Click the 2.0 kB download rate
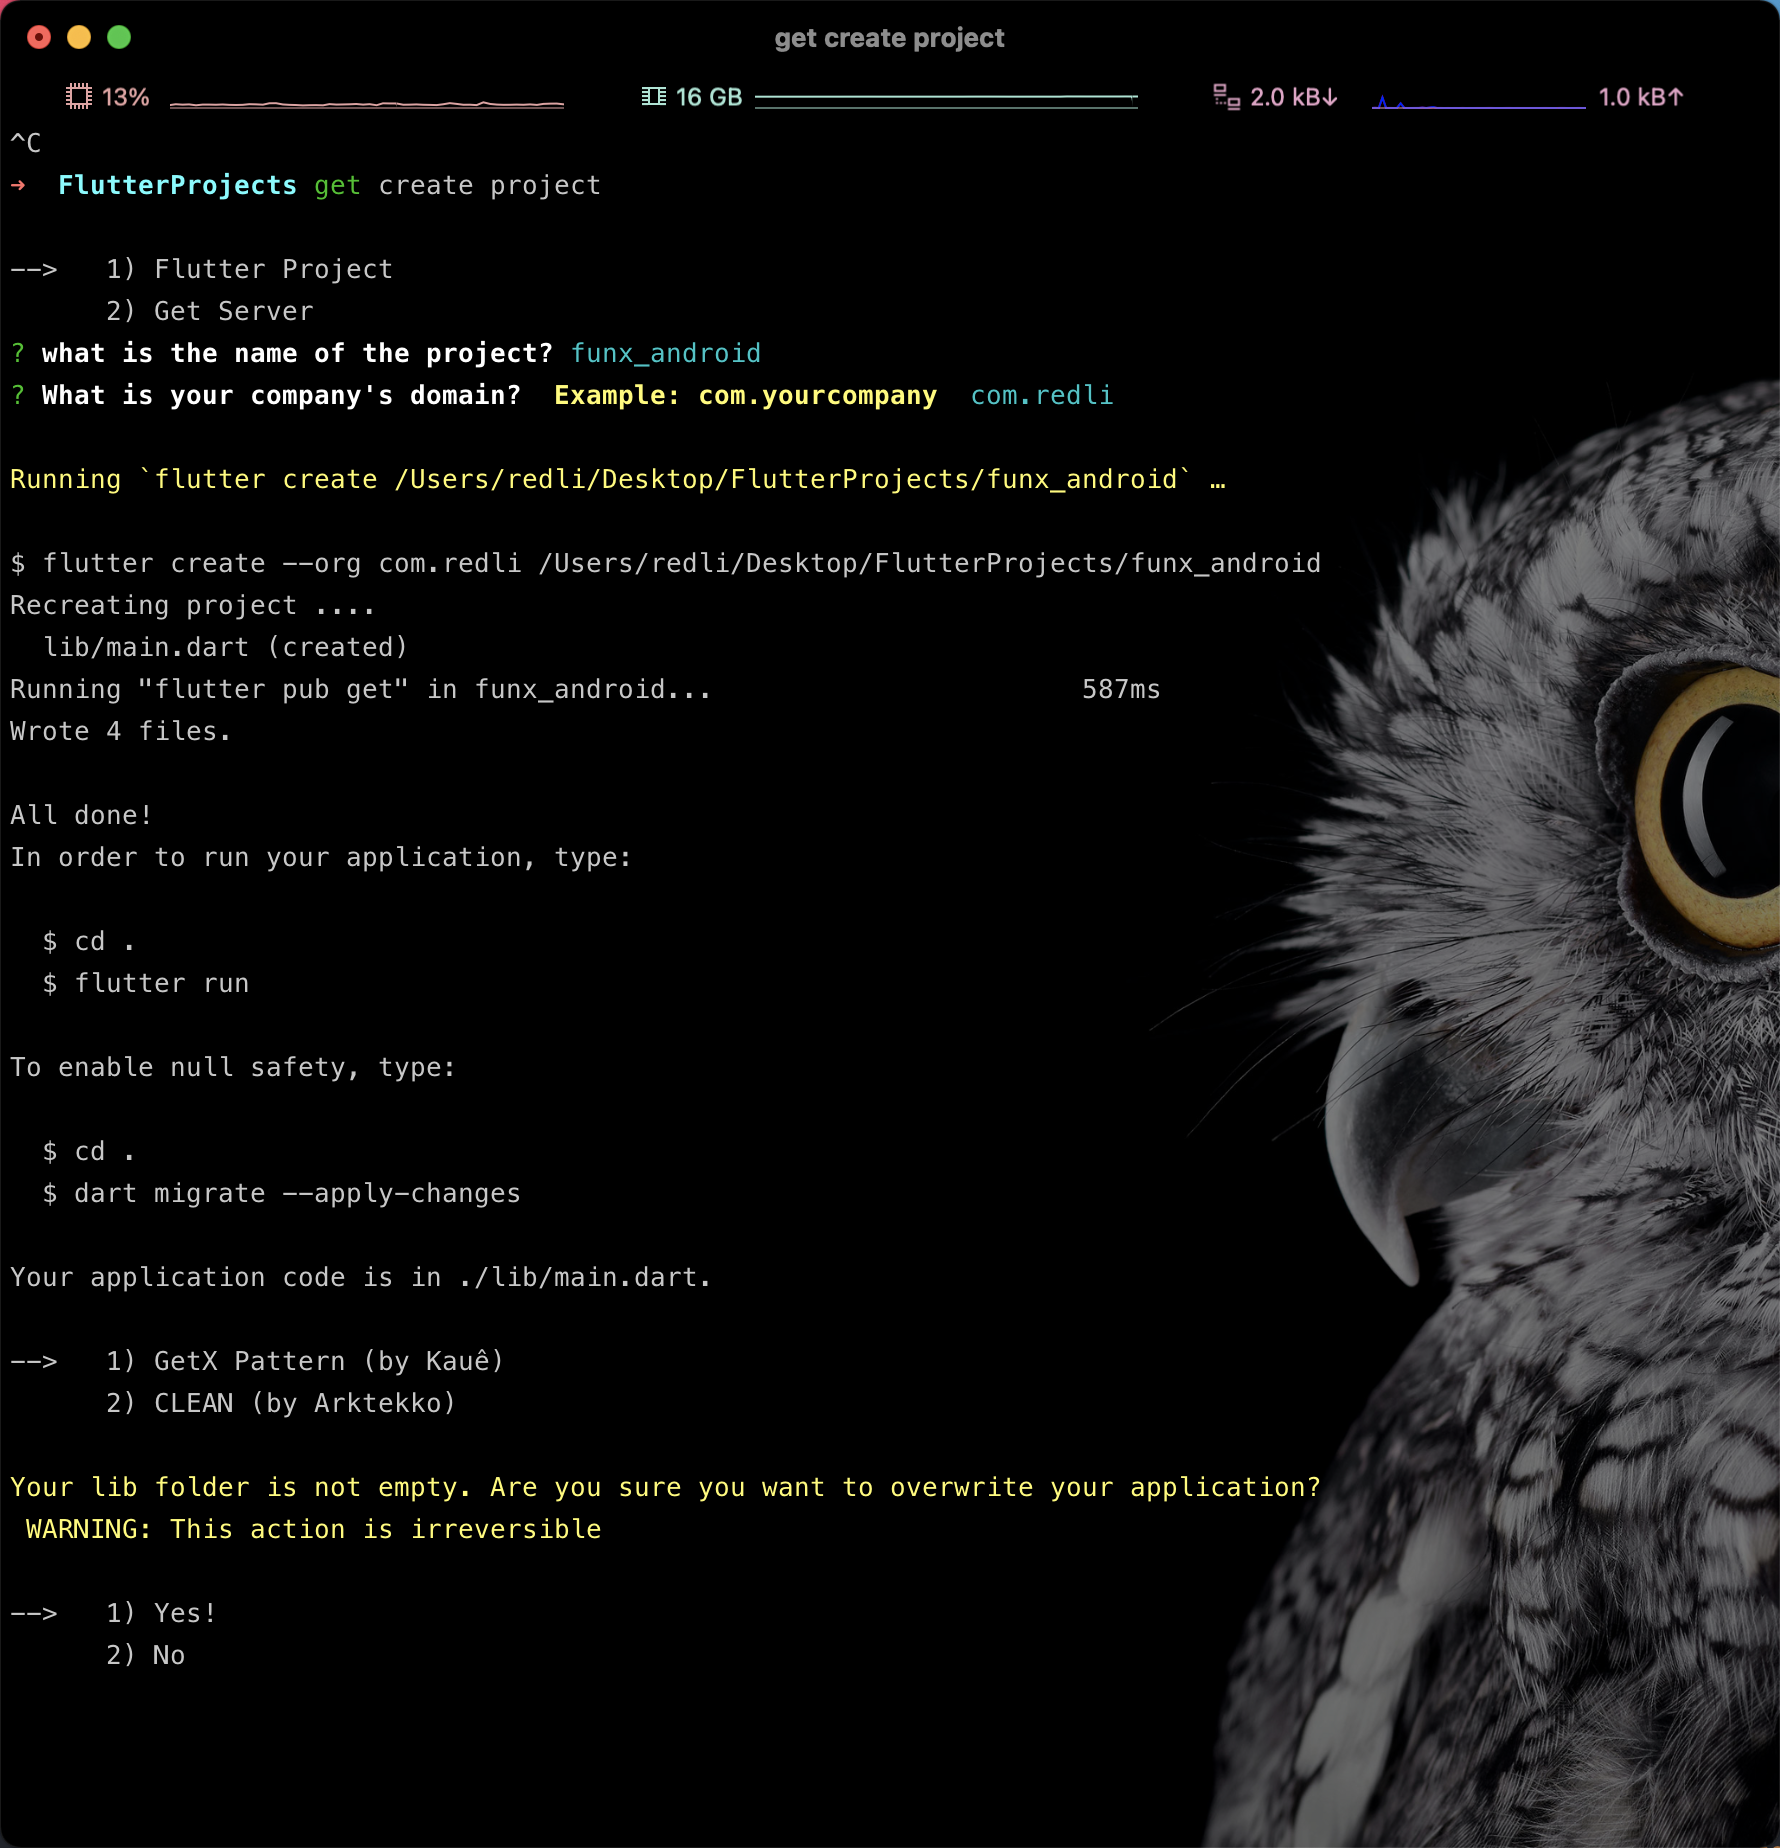1780x1848 pixels. (x=1294, y=97)
